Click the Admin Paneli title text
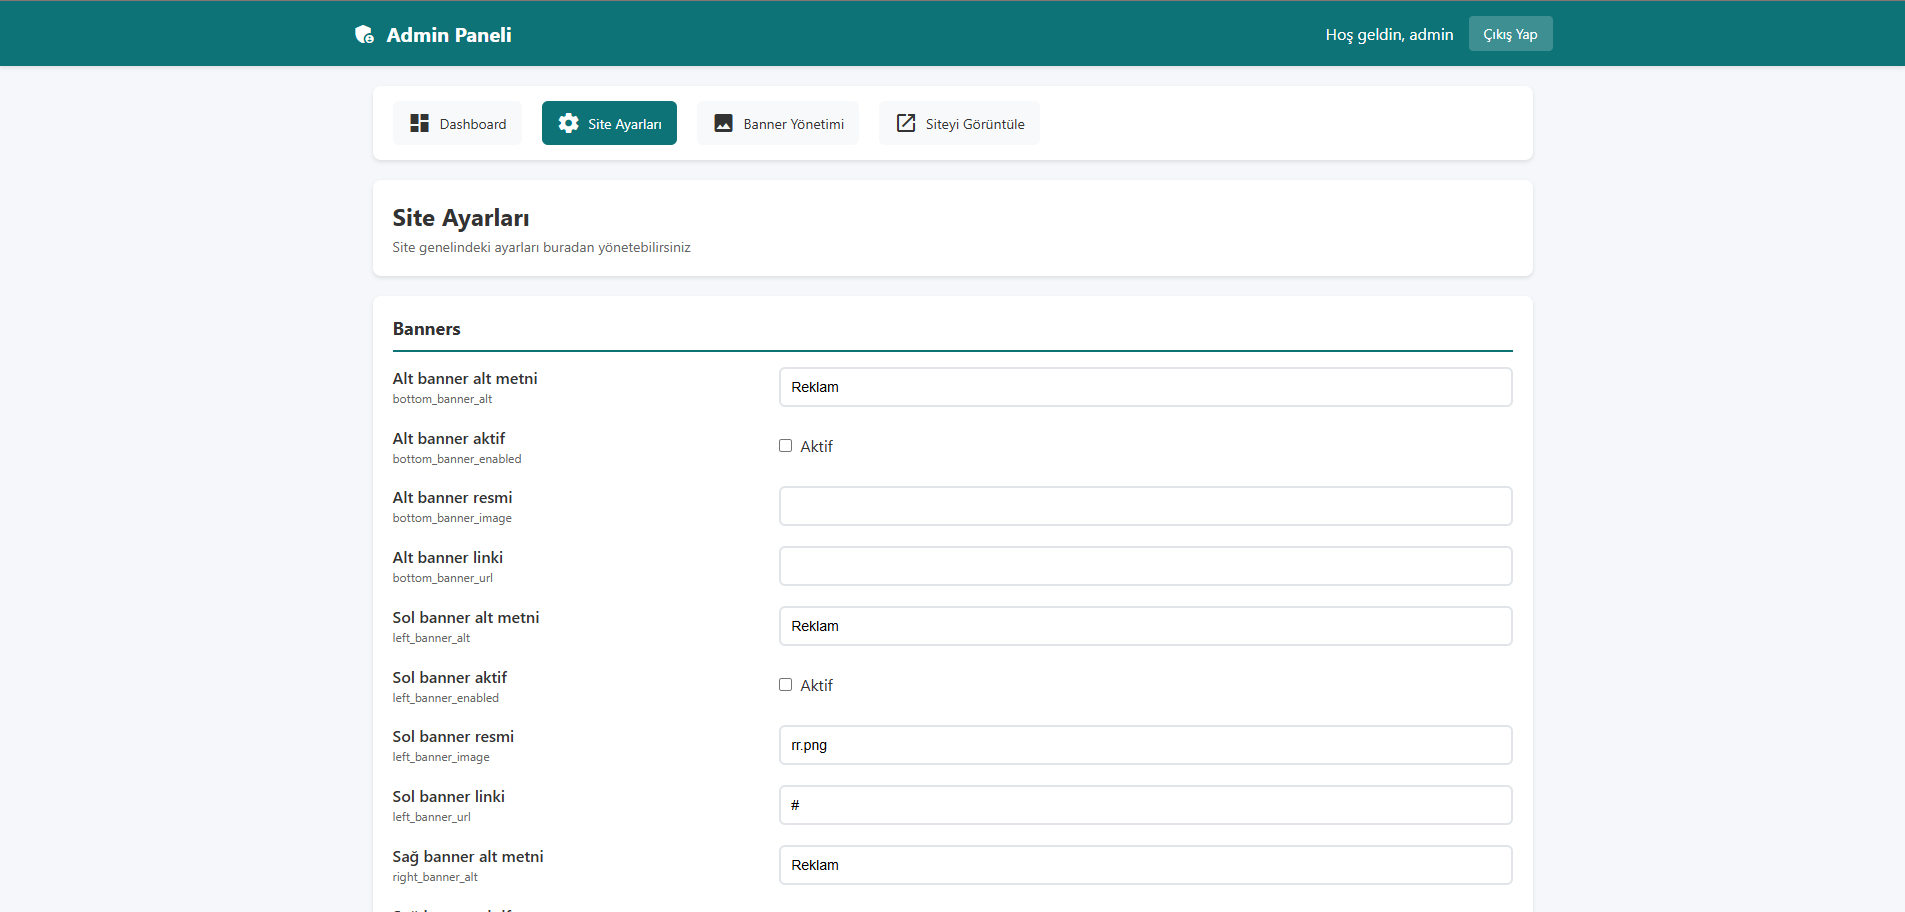 [x=448, y=35]
